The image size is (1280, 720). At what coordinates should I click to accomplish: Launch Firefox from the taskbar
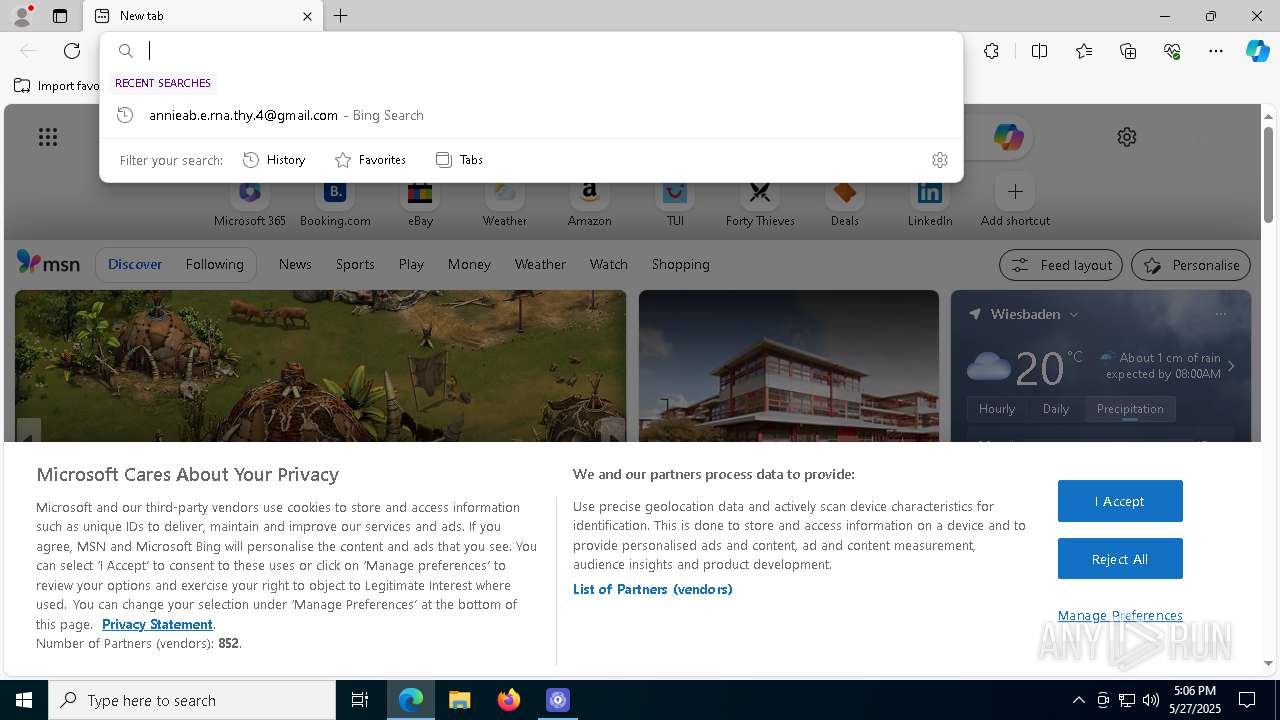pos(509,700)
